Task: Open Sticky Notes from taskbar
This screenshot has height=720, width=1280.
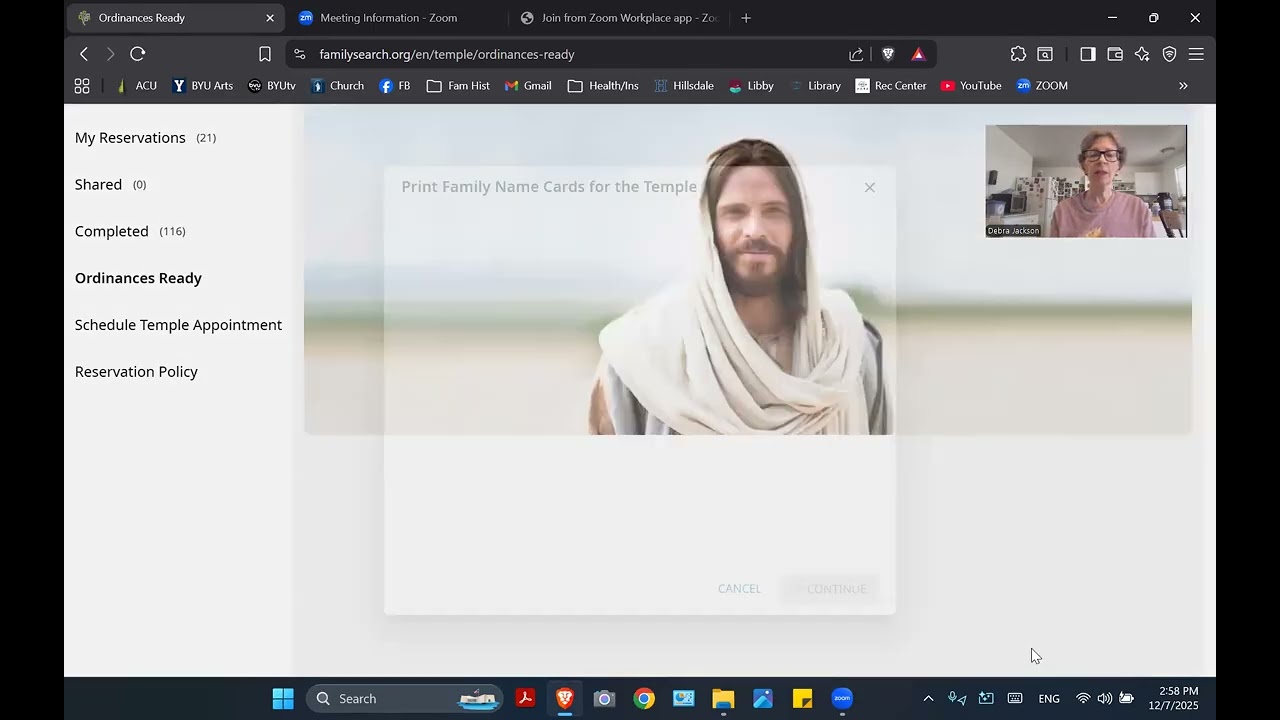Action: coord(802,699)
